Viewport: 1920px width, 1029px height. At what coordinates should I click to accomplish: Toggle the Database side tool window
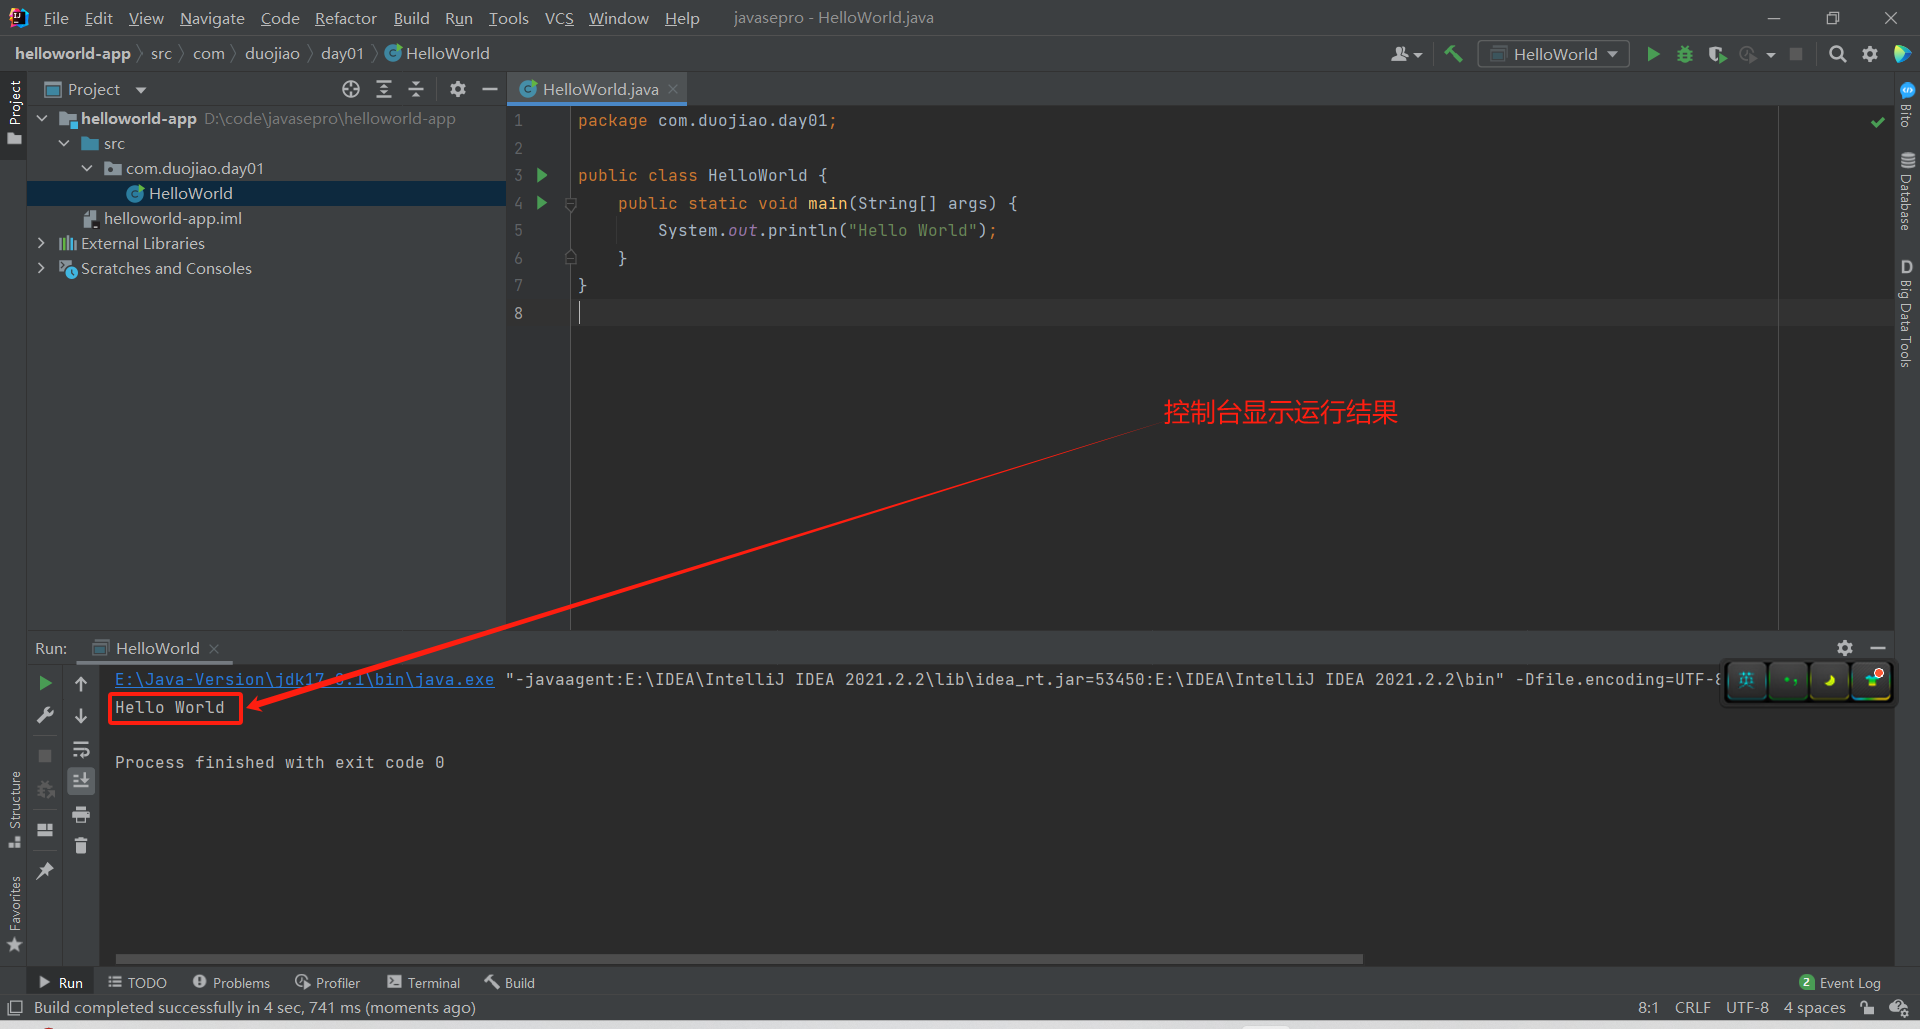1907,191
